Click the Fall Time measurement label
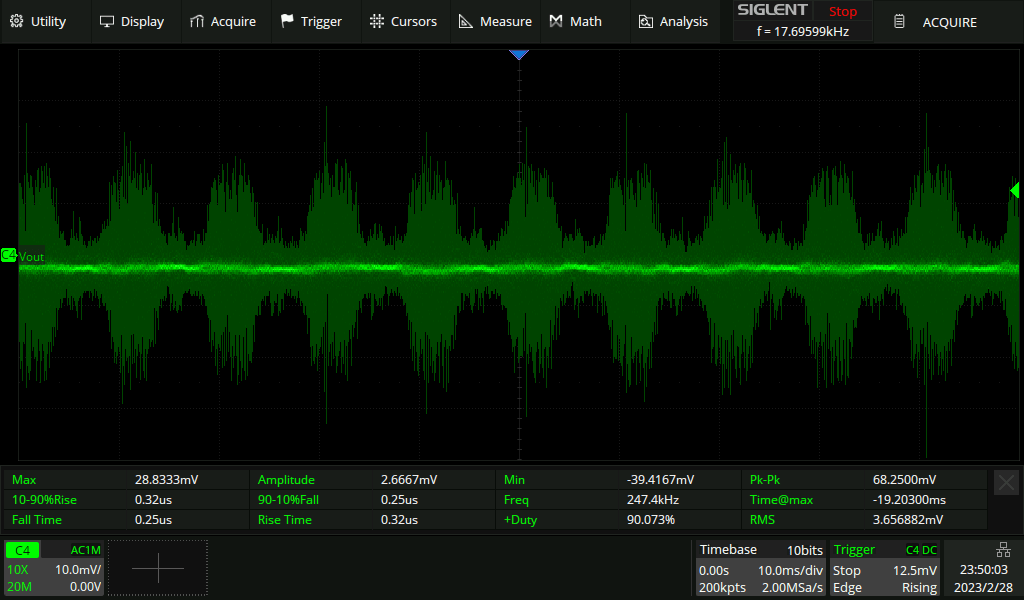Viewport: 1024px width, 600px height. (37, 520)
